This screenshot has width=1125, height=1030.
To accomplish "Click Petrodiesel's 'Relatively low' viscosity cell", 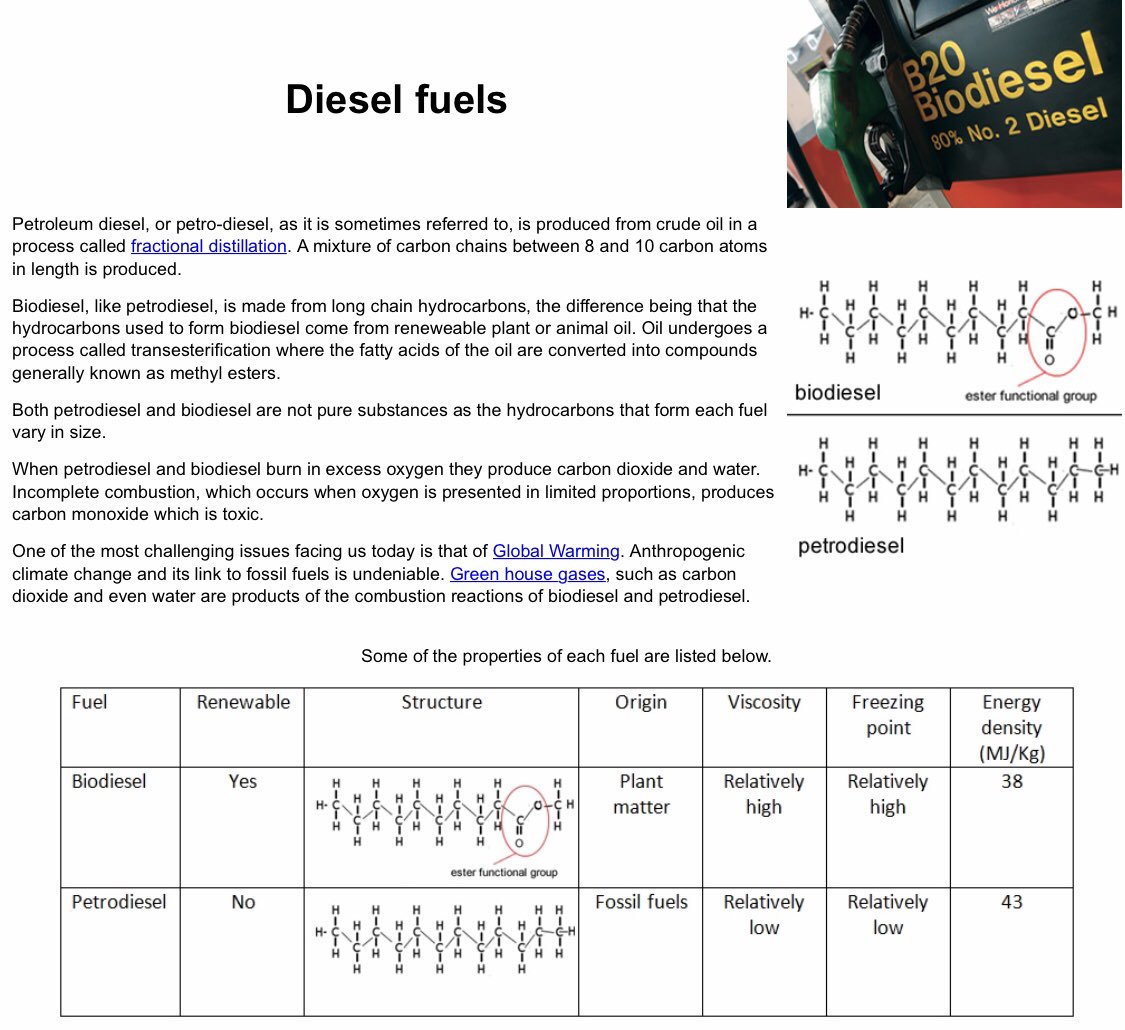I will (764, 952).
